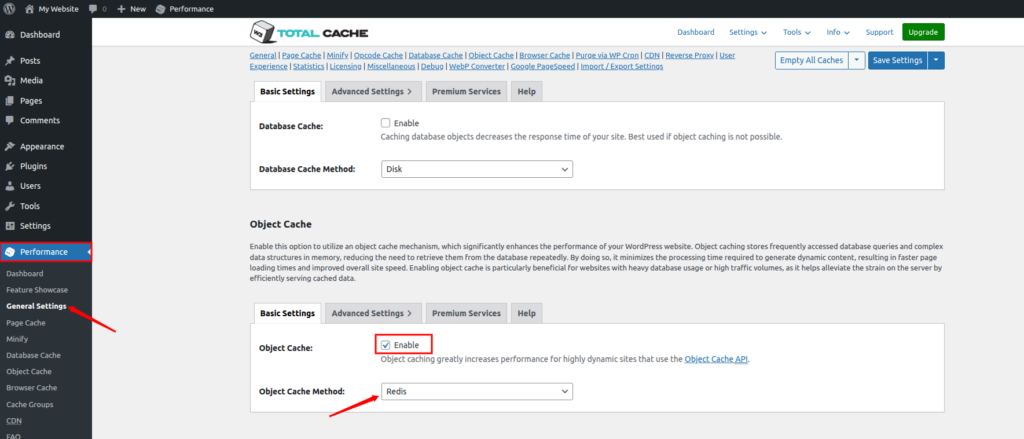Uncheck the Object Cache Enable checkbox
This screenshot has height=439, width=1024.
[x=385, y=345]
